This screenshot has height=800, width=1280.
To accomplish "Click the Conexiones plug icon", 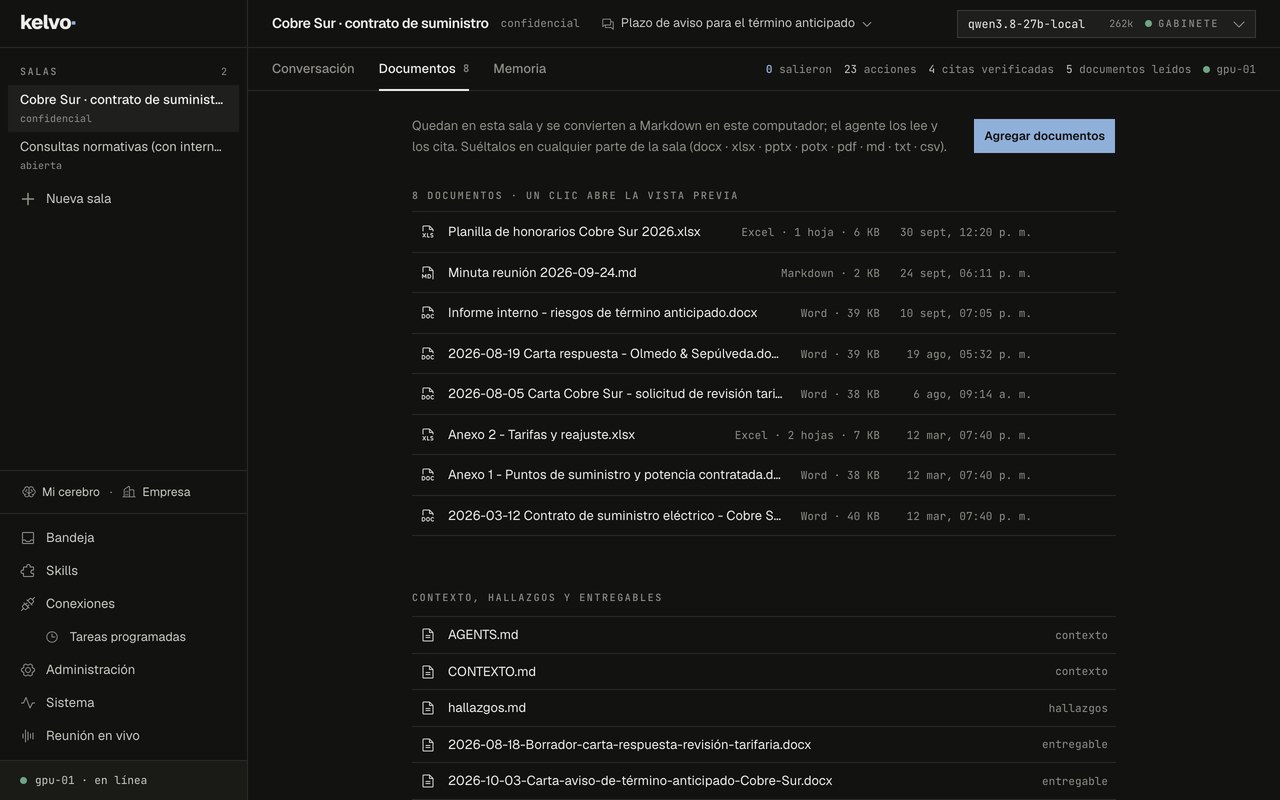I will pyautogui.click(x=28, y=604).
